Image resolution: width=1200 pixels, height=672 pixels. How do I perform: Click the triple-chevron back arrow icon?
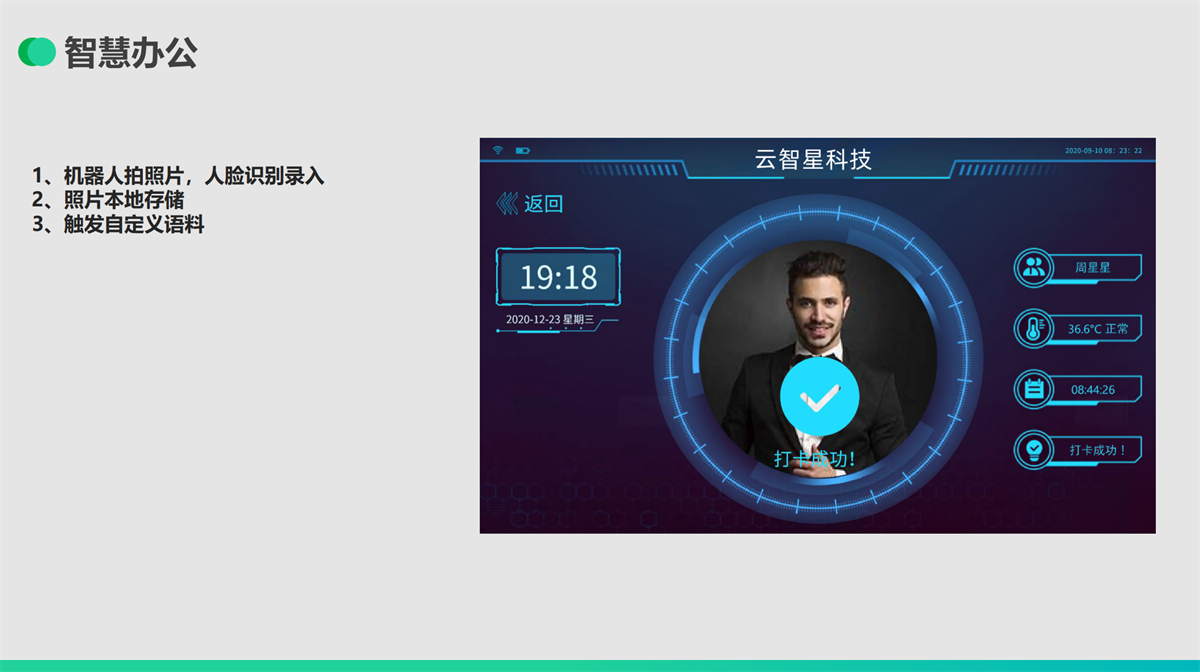[x=507, y=204]
